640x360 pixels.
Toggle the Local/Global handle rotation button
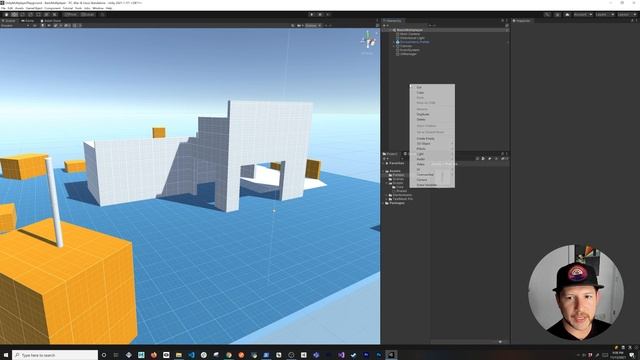[x=87, y=15]
